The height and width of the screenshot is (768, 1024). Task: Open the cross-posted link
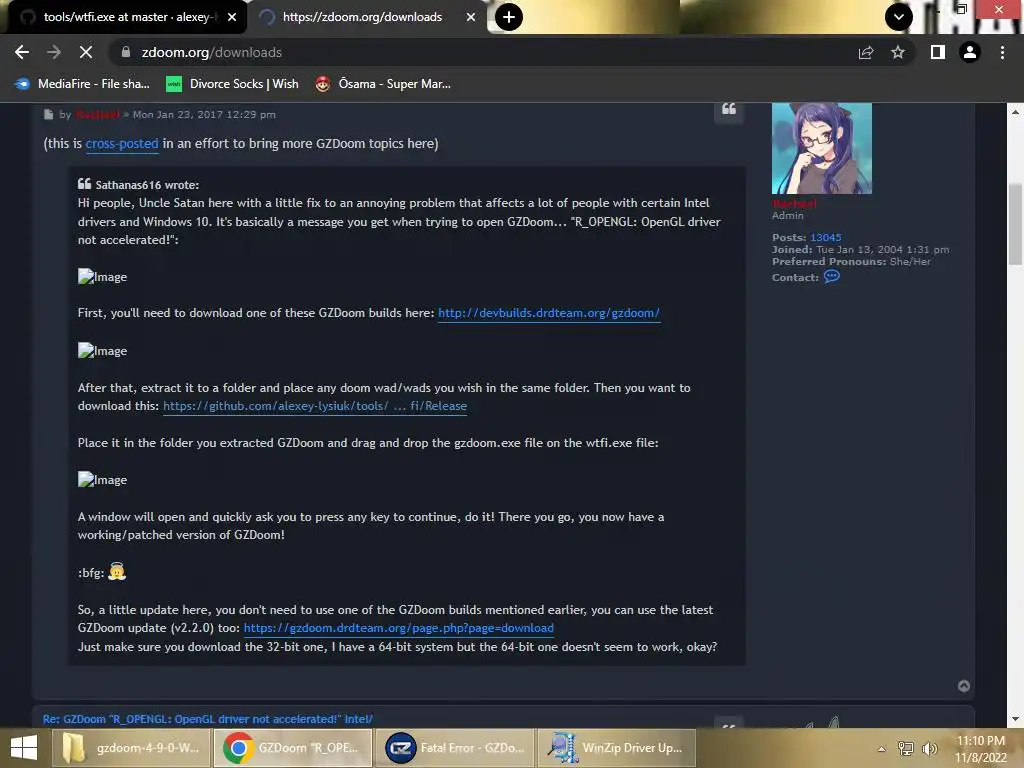pyautogui.click(x=122, y=144)
